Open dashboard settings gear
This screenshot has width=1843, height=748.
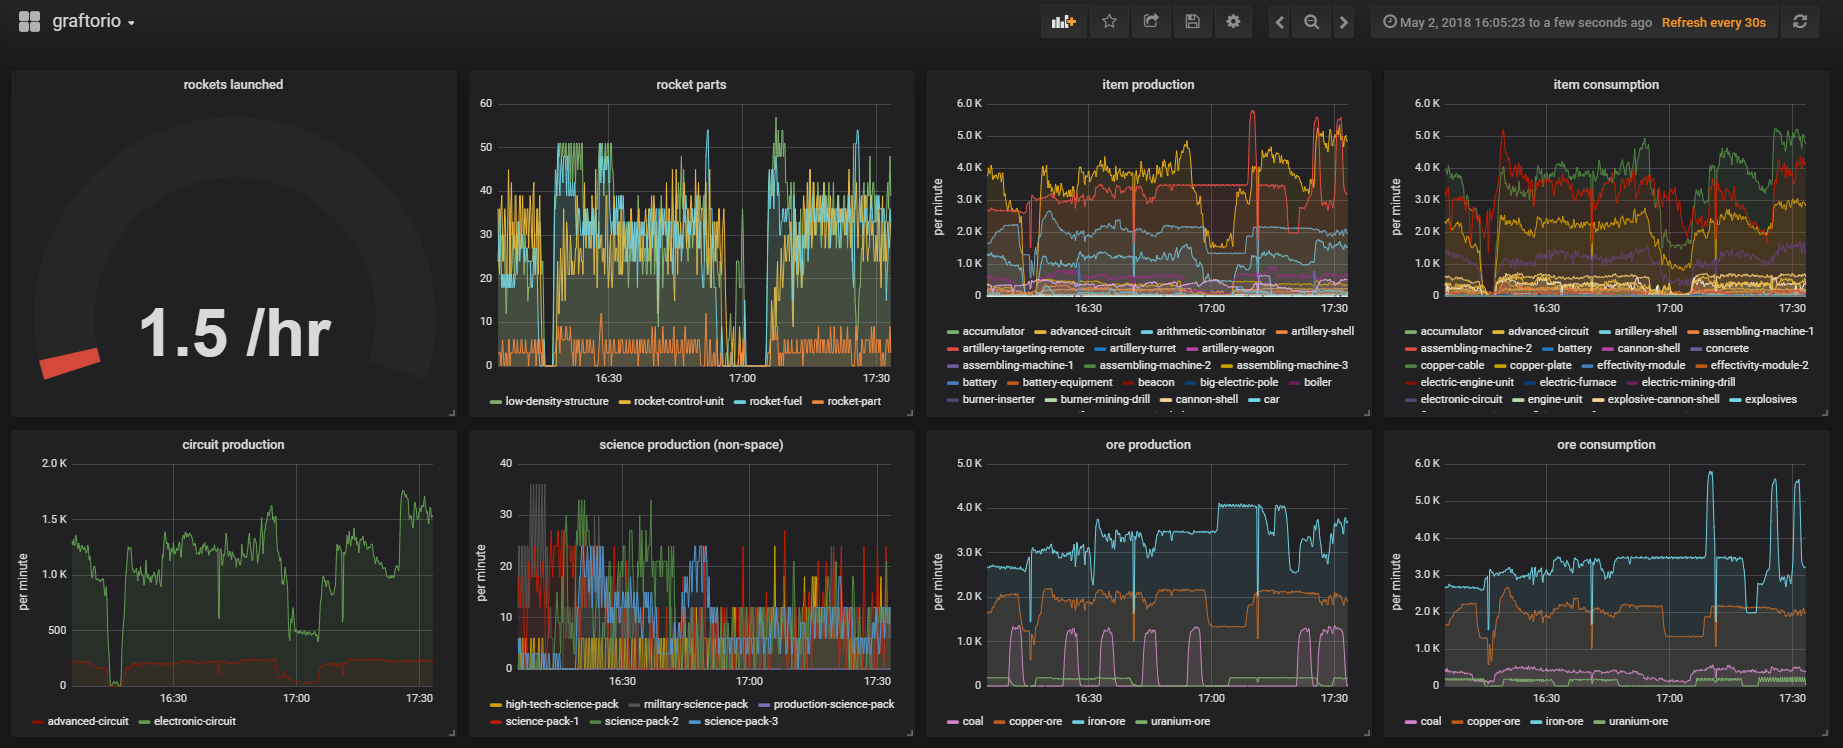tap(1233, 22)
